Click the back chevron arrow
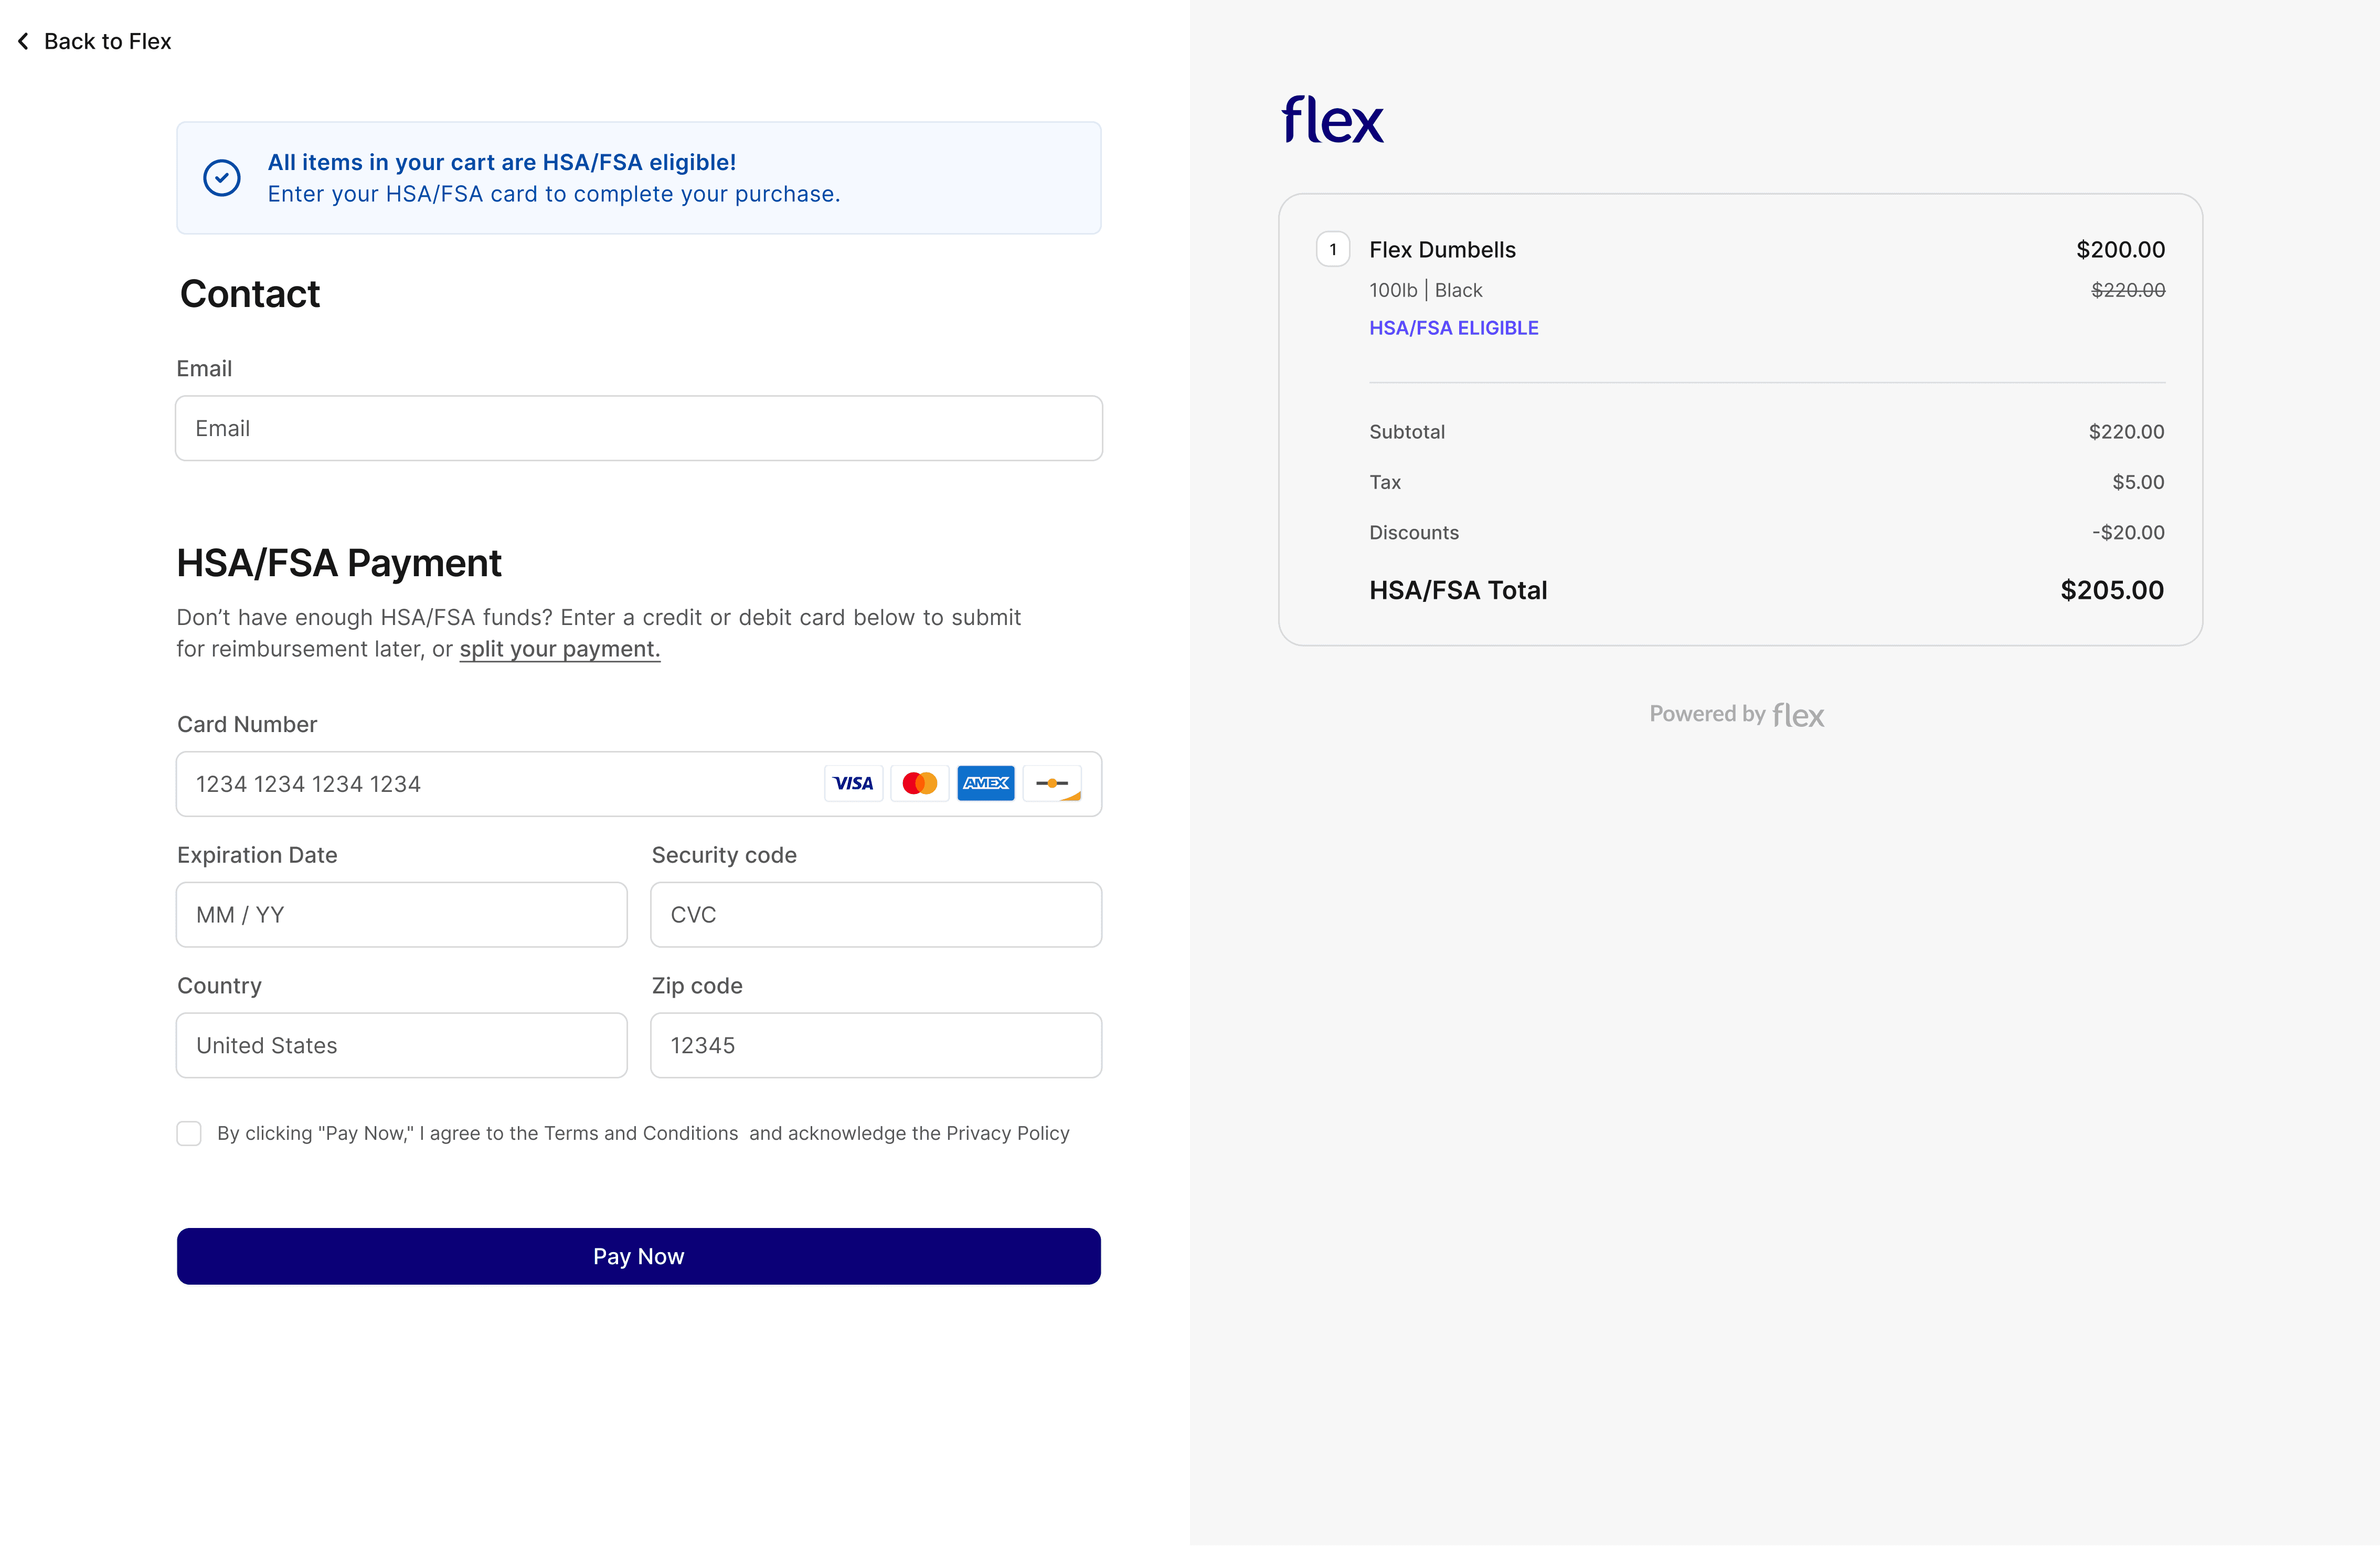This screenshot has width=2380, height=1546. click(22, 41)
